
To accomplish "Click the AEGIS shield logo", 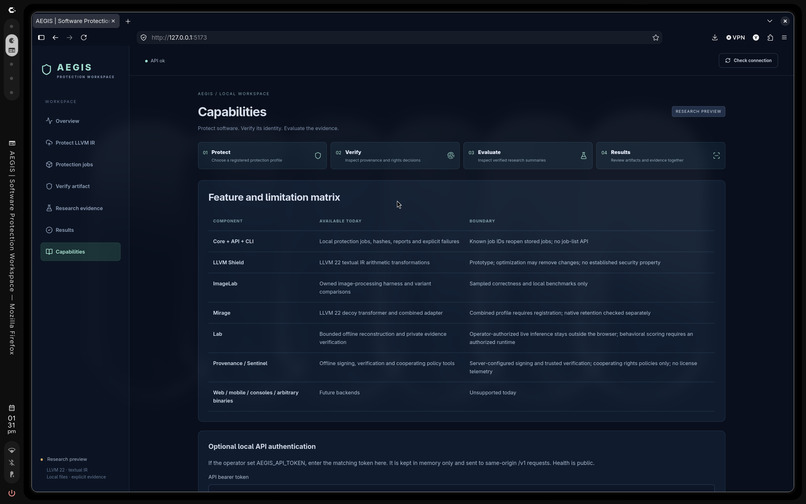I will tap(46, 69).
